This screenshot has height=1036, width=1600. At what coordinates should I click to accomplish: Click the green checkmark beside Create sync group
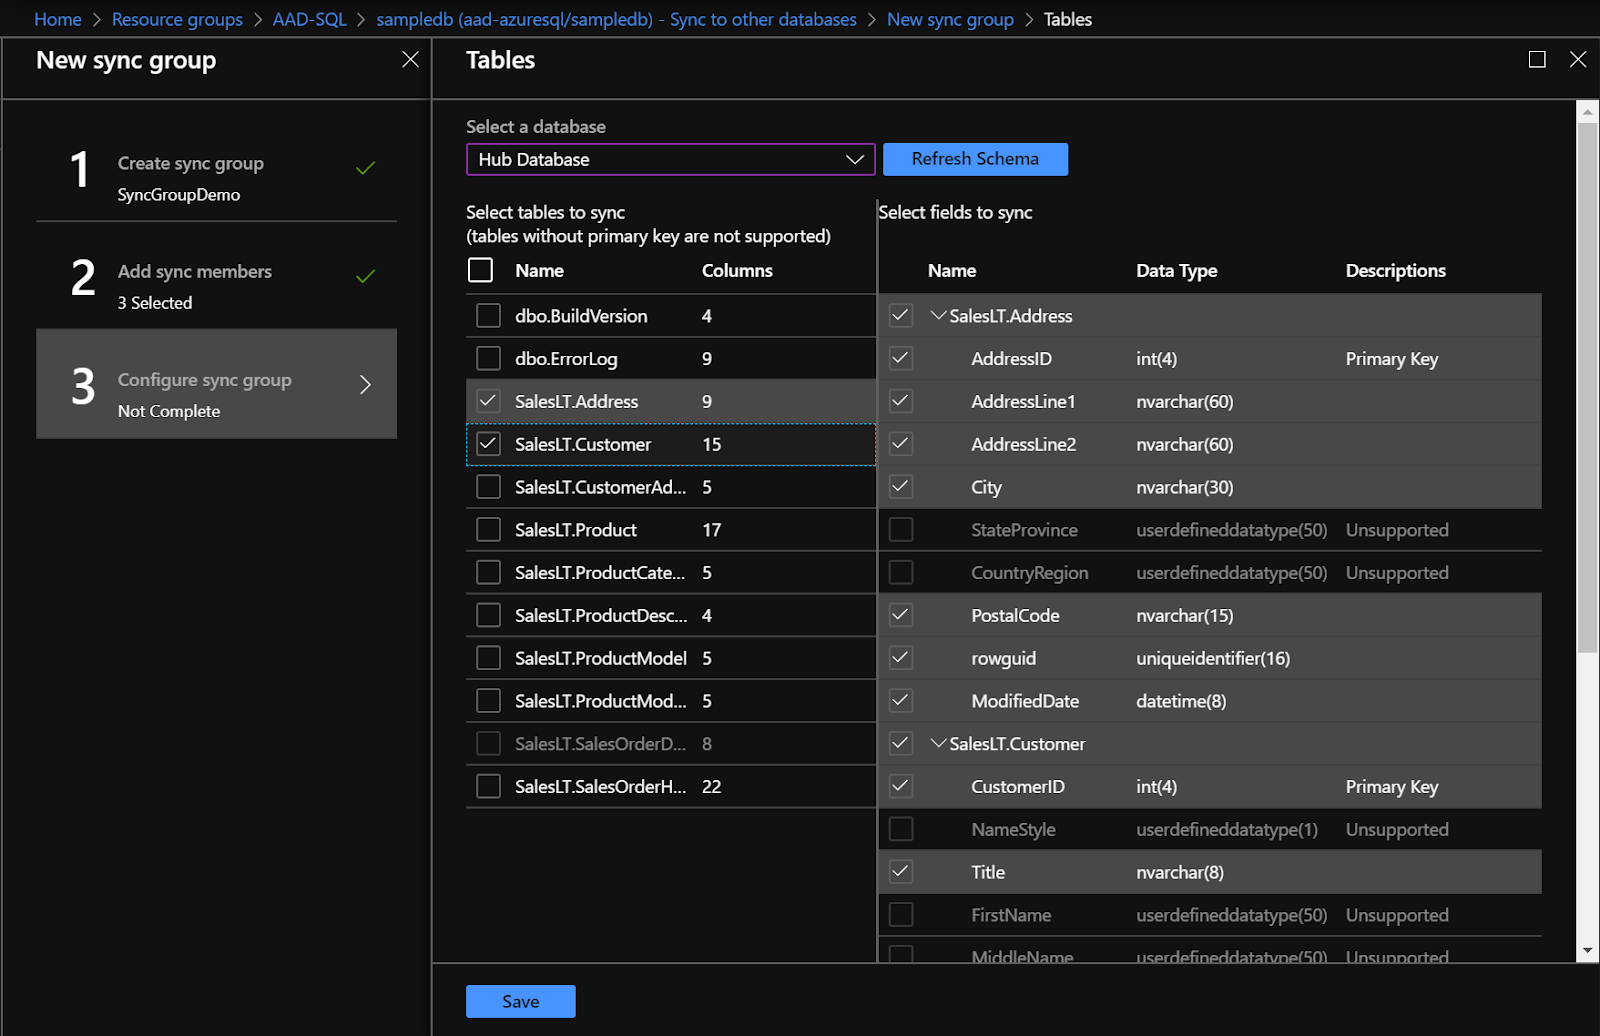tap(366, 168)
